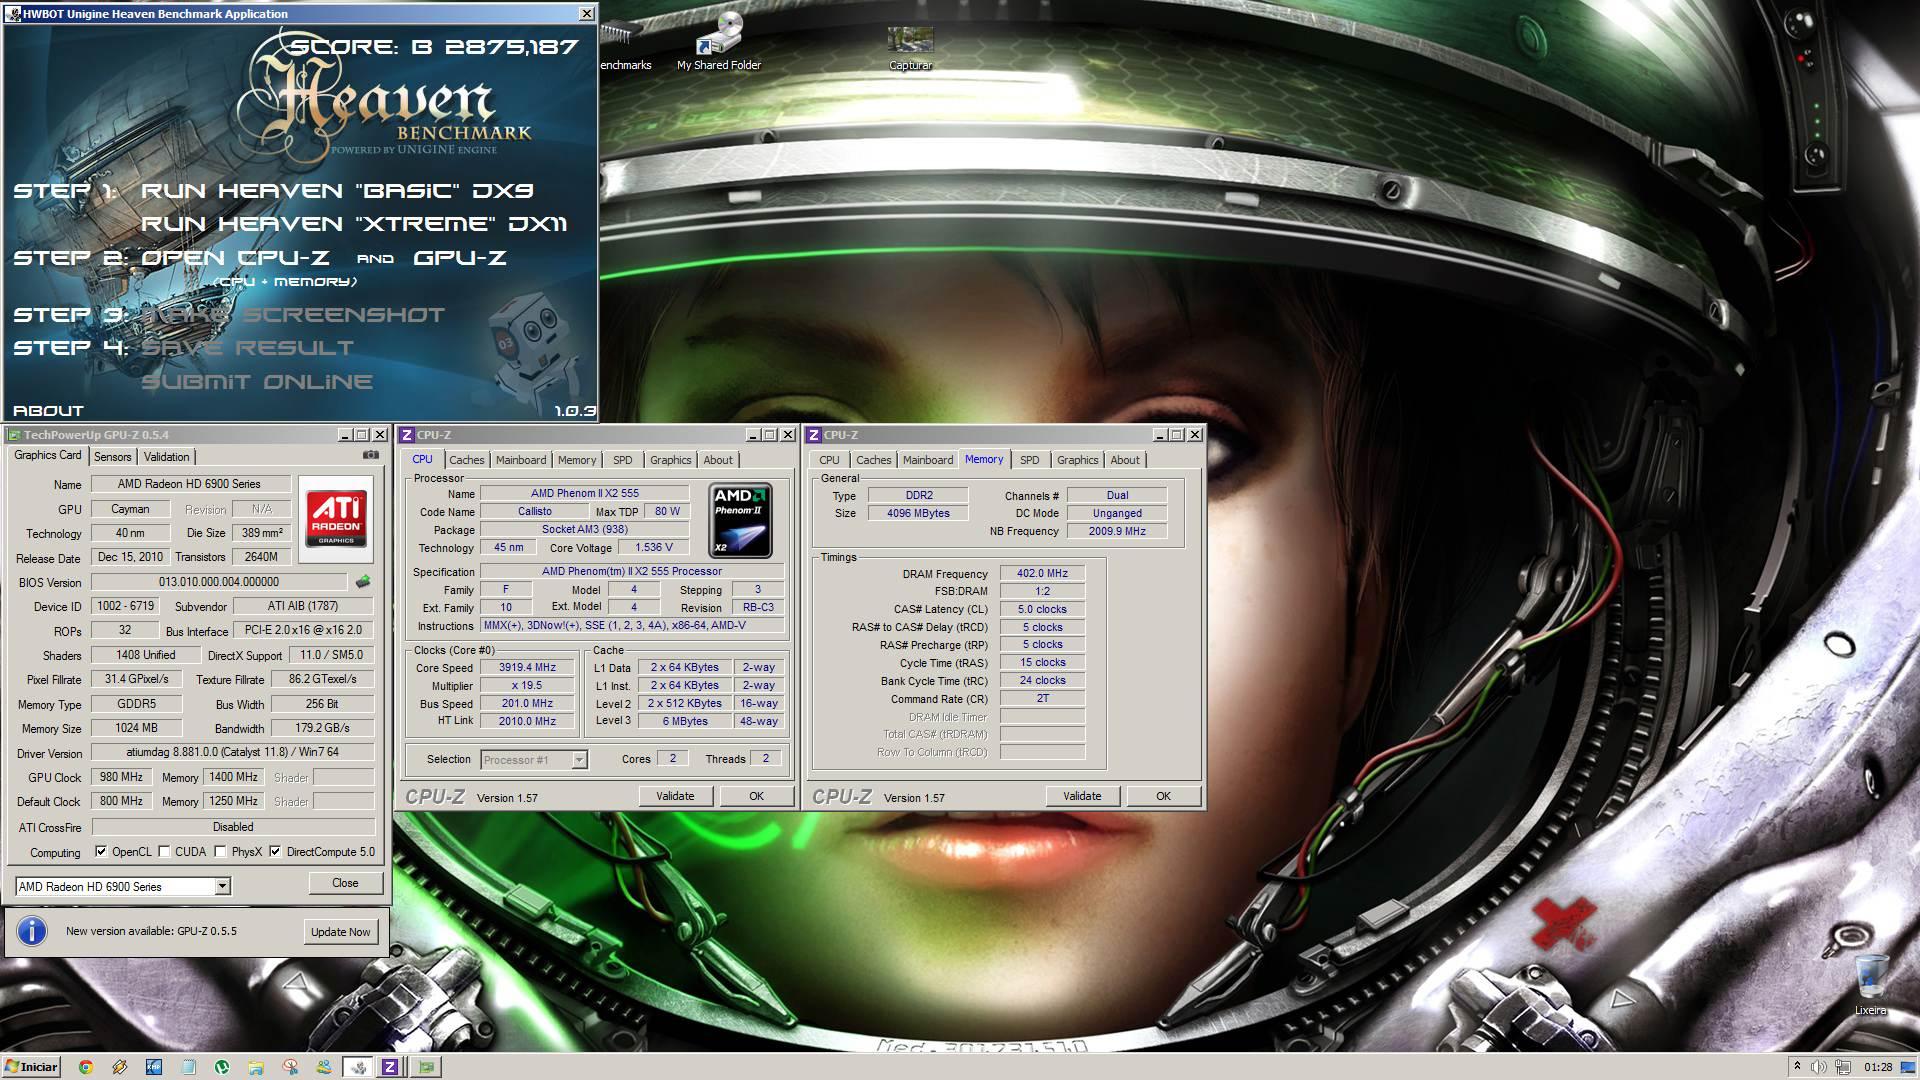Open the Snipping Tool taskbar icon

coord(290,1067)
